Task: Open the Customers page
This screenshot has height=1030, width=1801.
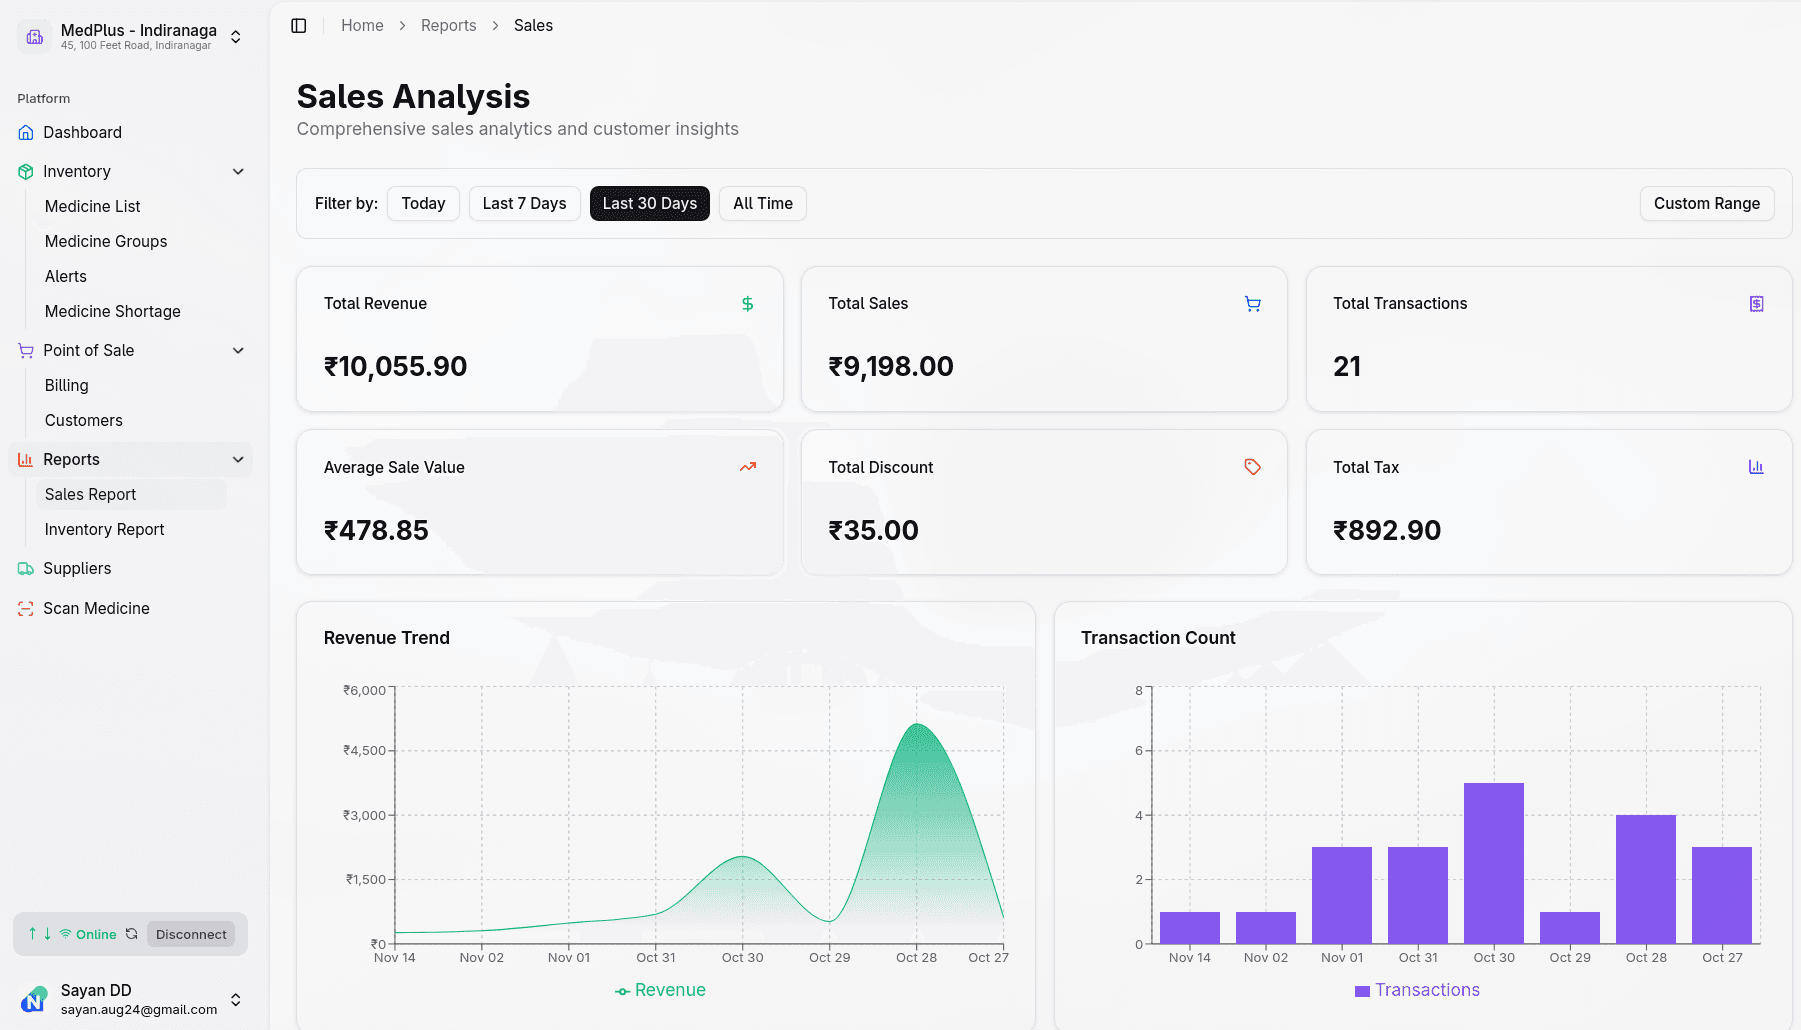Action: (x=84, y=421)
